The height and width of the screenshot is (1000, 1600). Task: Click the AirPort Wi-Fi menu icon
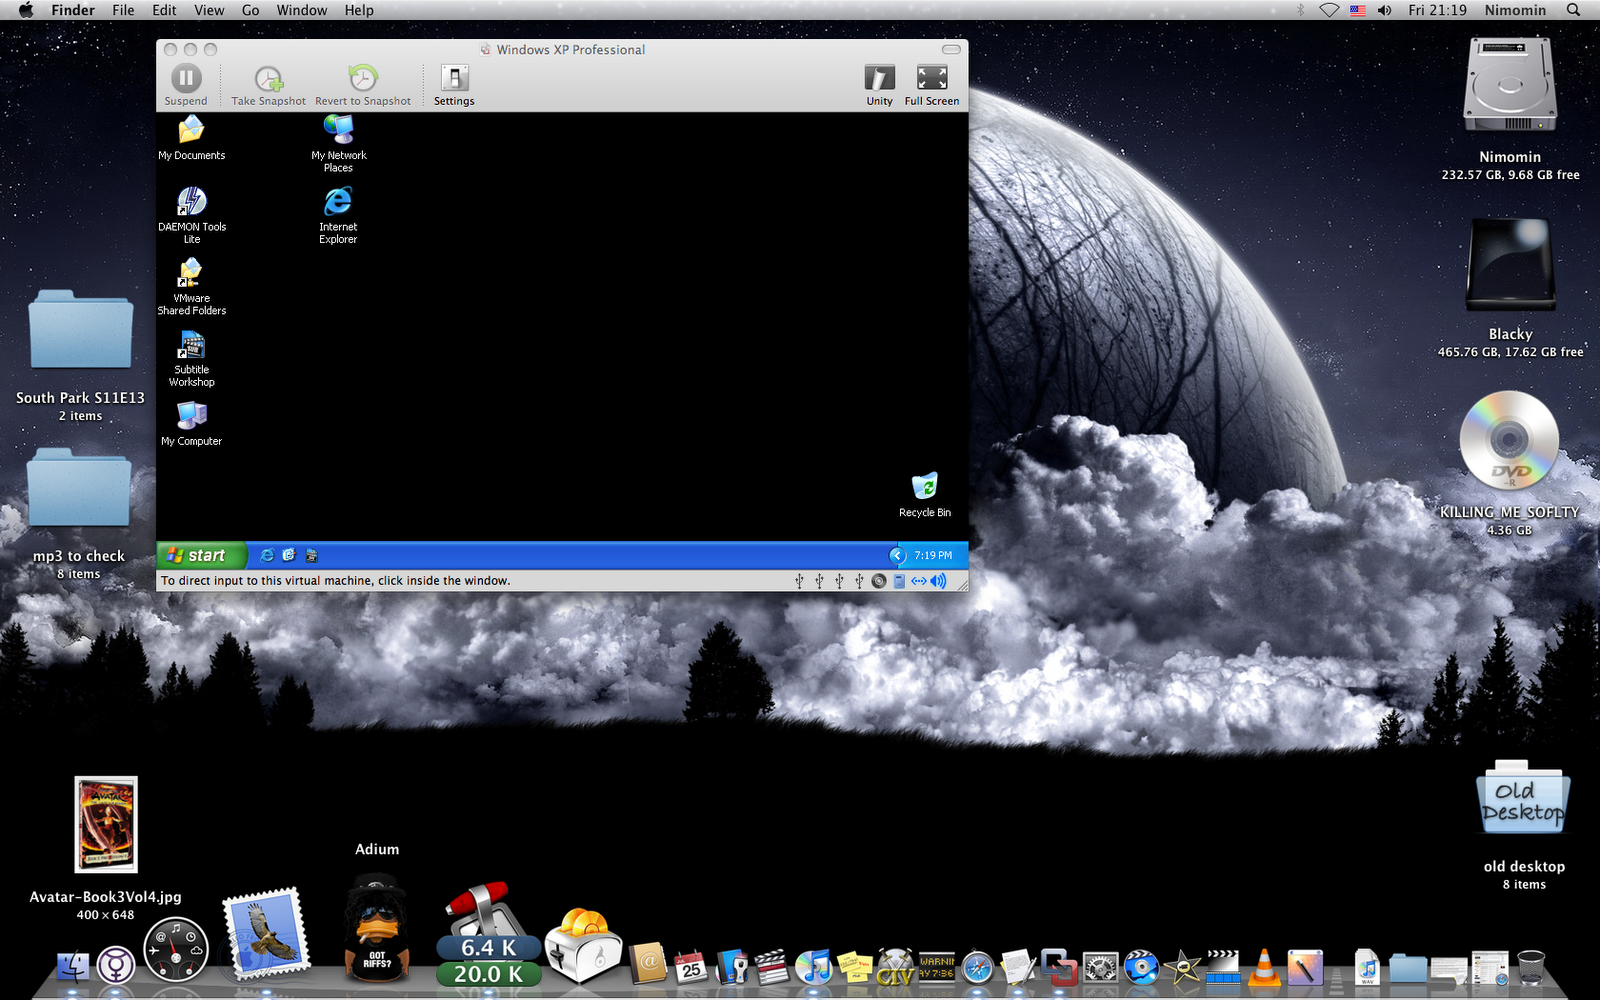click(1329, 10)
